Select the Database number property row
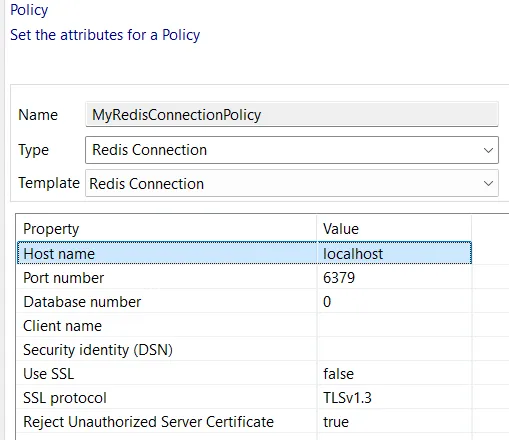The width and height of the screenshot is (509, 440). point(244,301)
